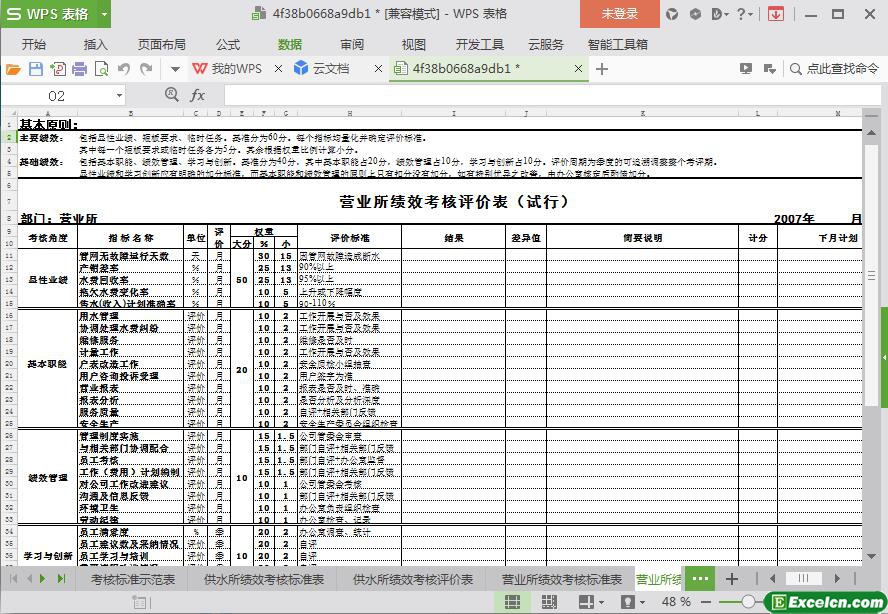Switch to page break preview view

549,602
